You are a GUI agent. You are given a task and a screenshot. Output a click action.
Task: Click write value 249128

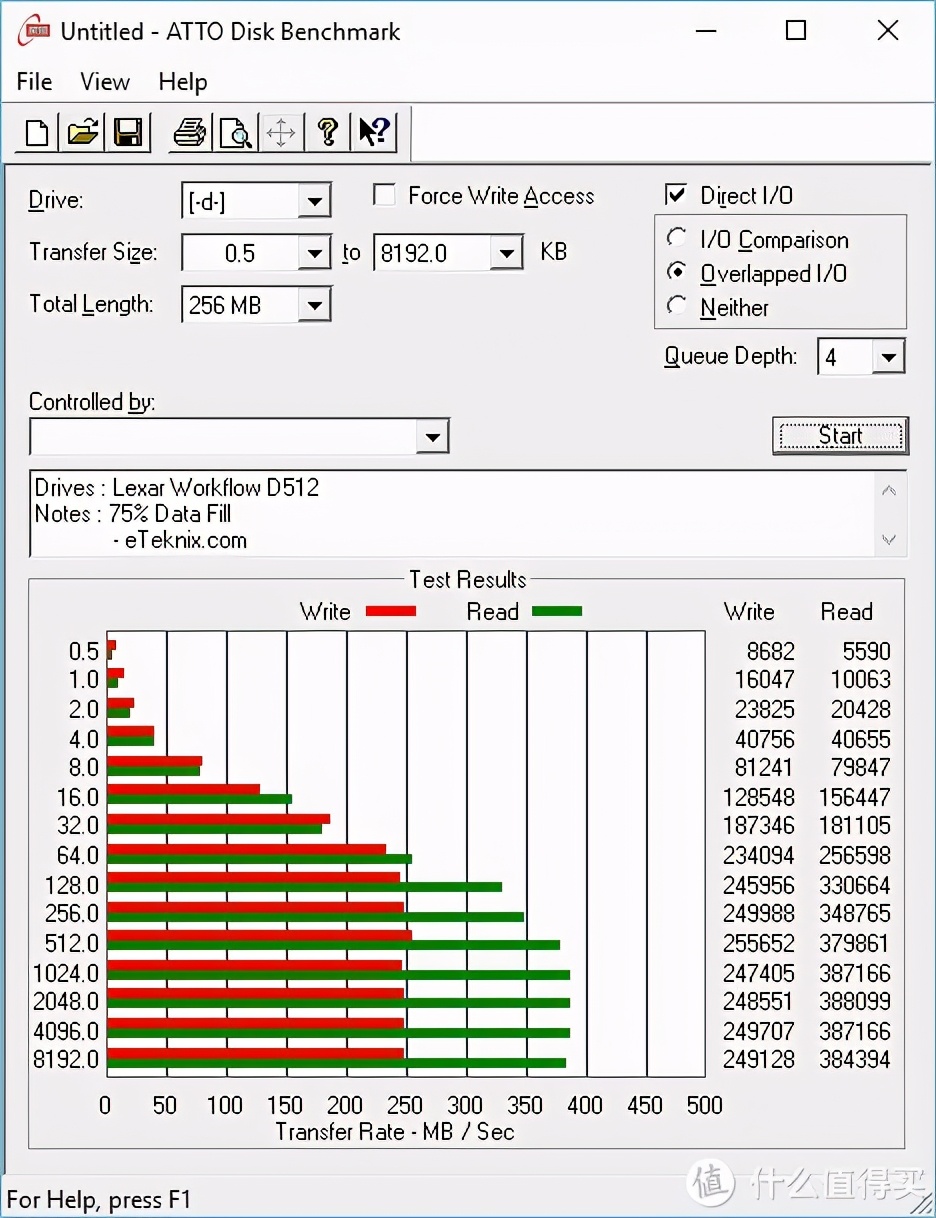pyautogui.click(x=758, y=1059)
